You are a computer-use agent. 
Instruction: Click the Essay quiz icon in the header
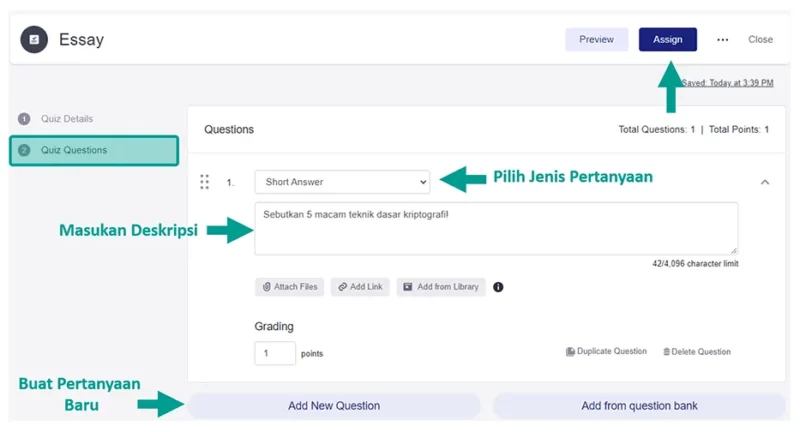(34, 39)
